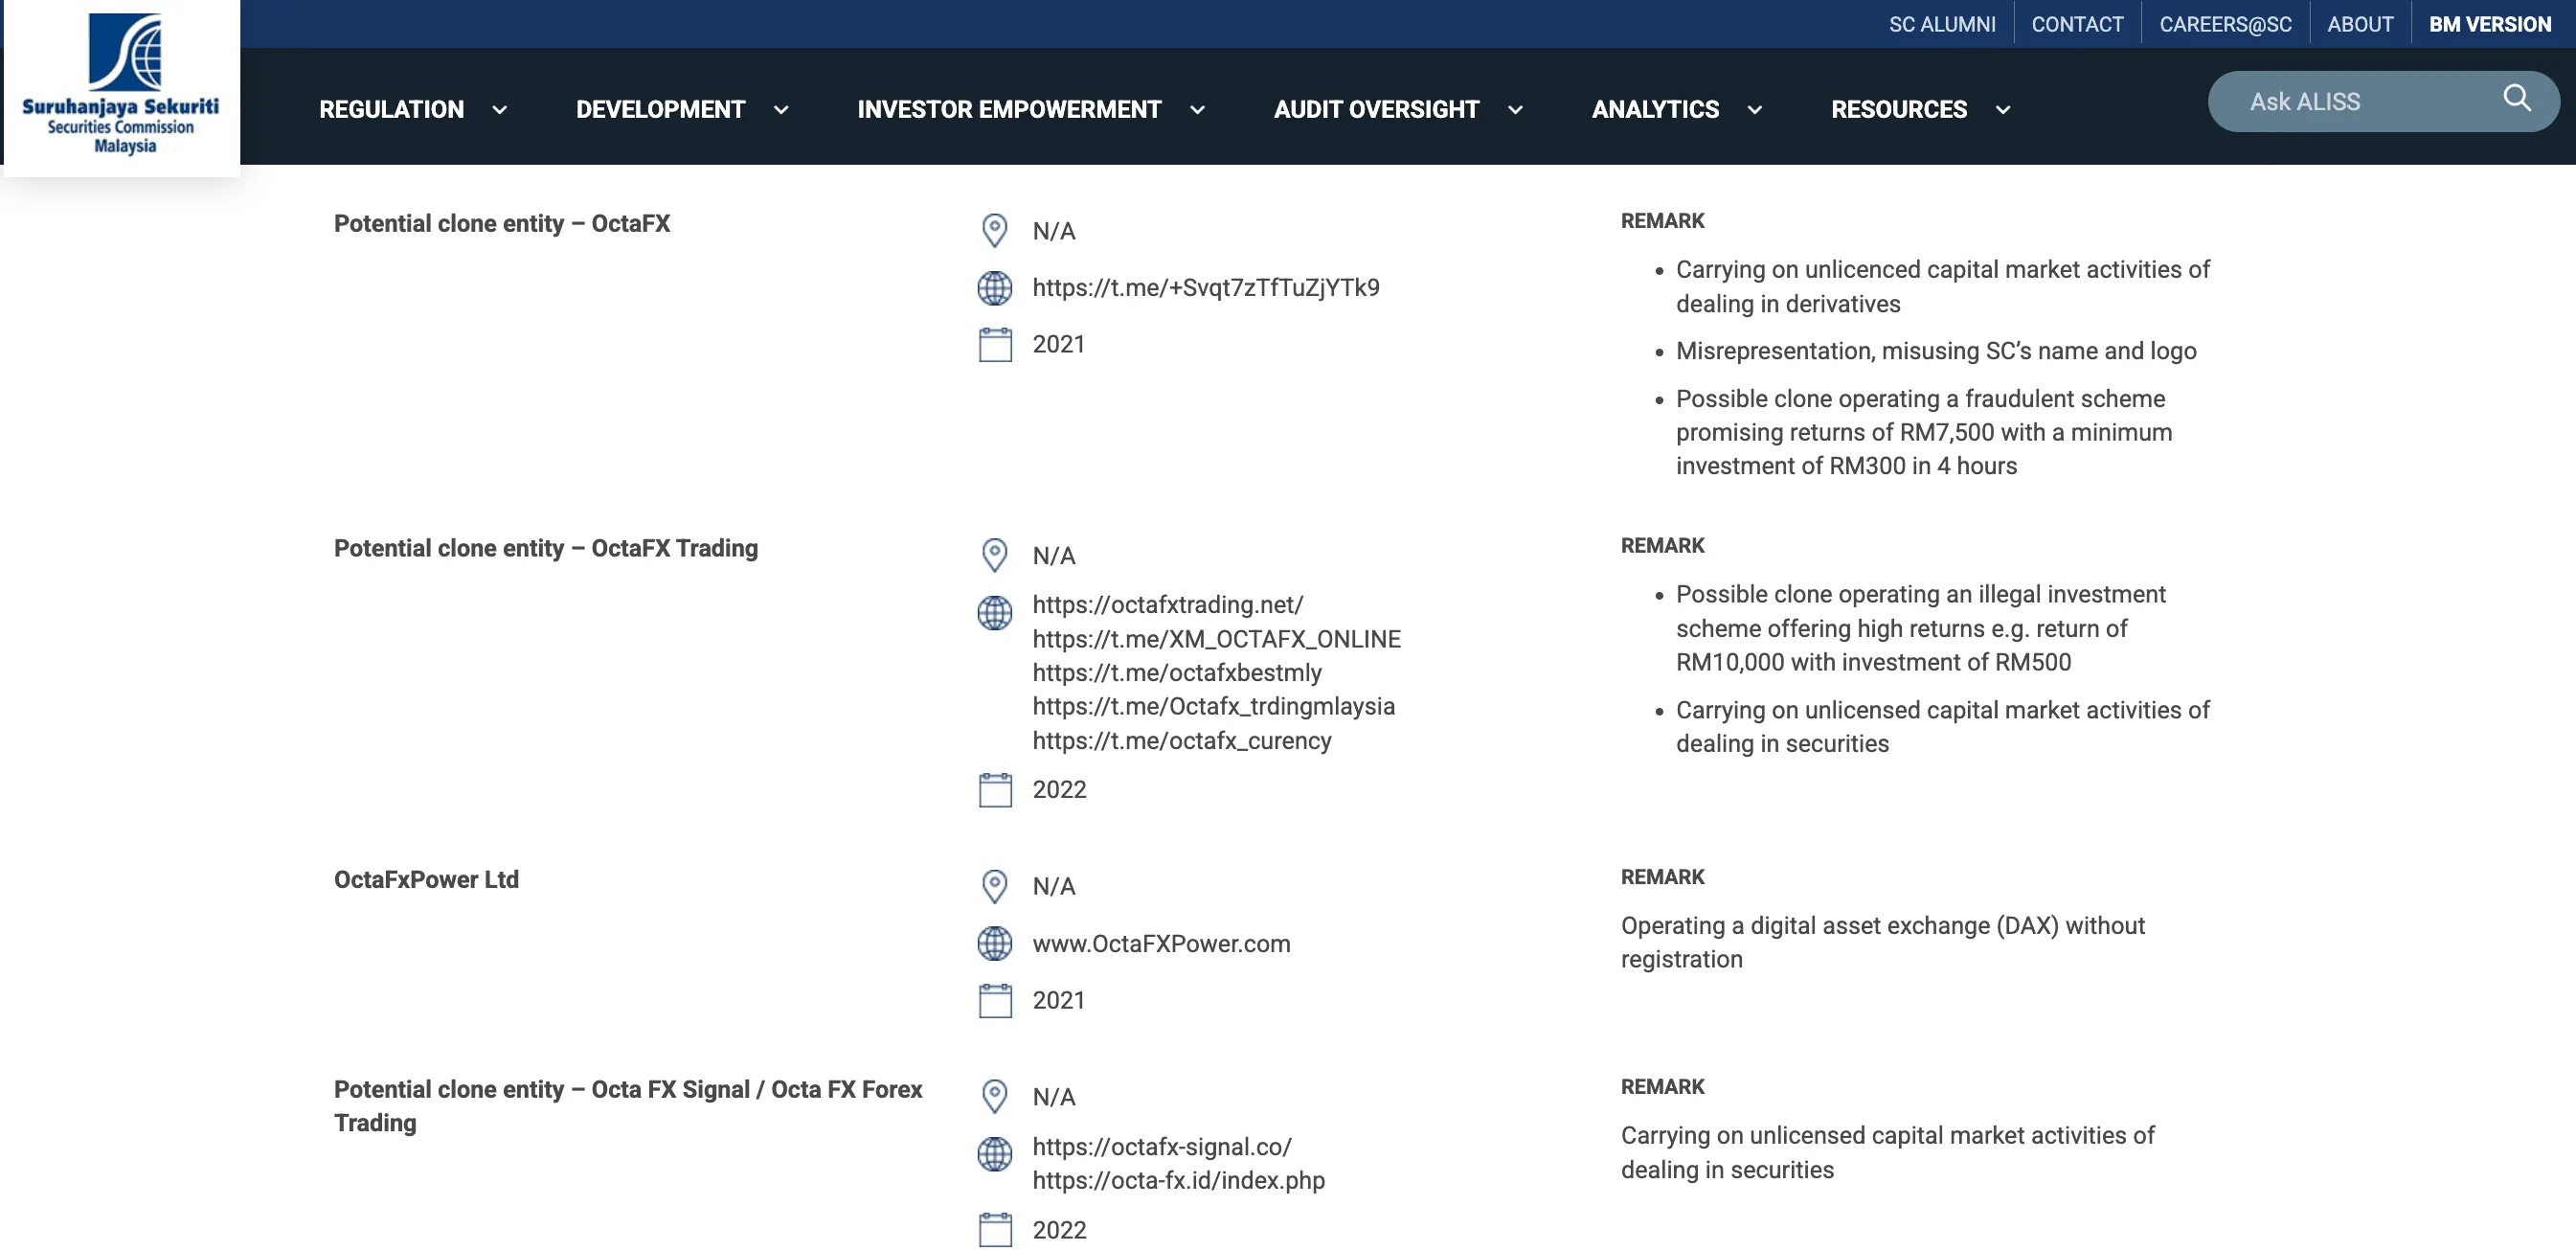Screen dimensions: 2576x1251
Task: Click location pin icon for OctaFX entry
Action: [x=994, y=230]
